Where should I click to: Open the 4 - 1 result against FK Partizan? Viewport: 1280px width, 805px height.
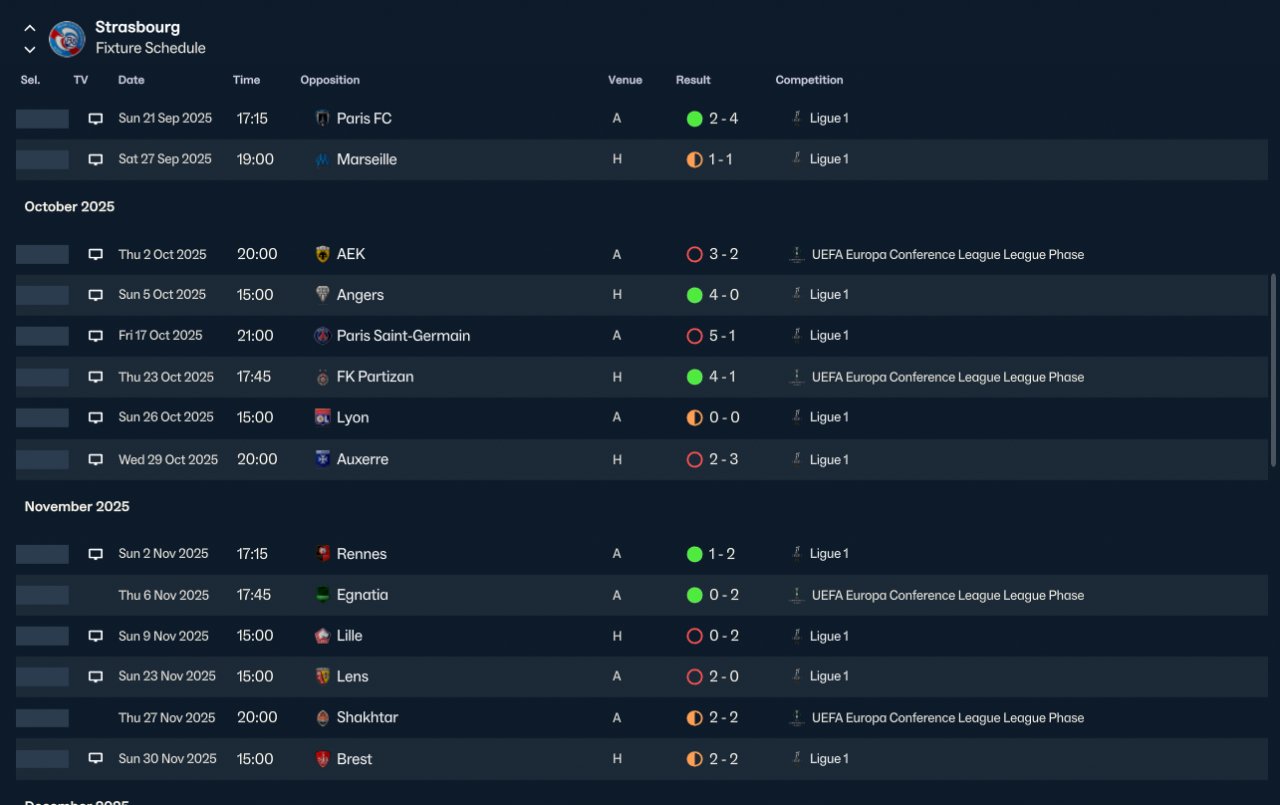(x=722, y=377)
